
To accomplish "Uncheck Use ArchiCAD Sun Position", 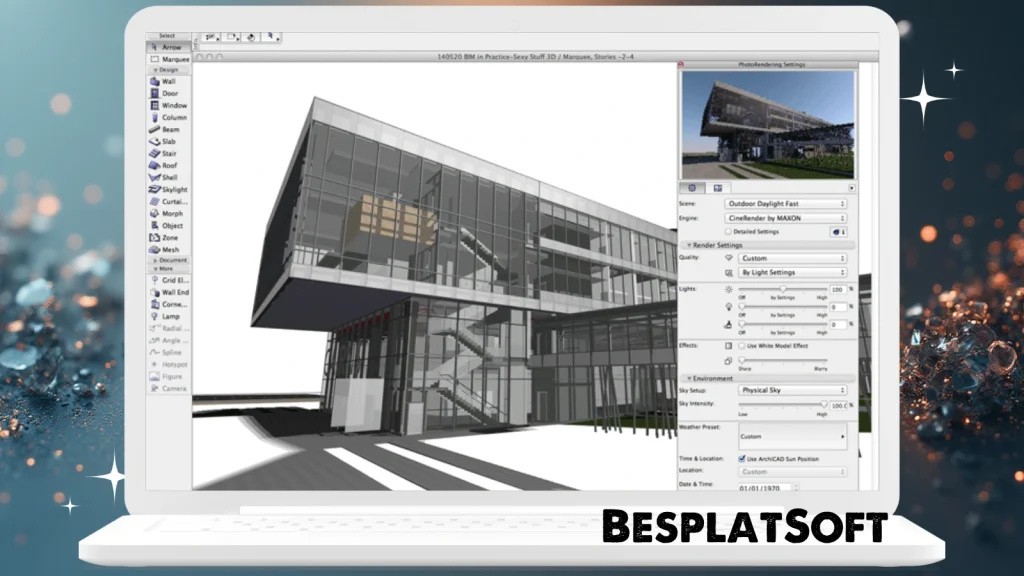I will (x=740, y=459).
